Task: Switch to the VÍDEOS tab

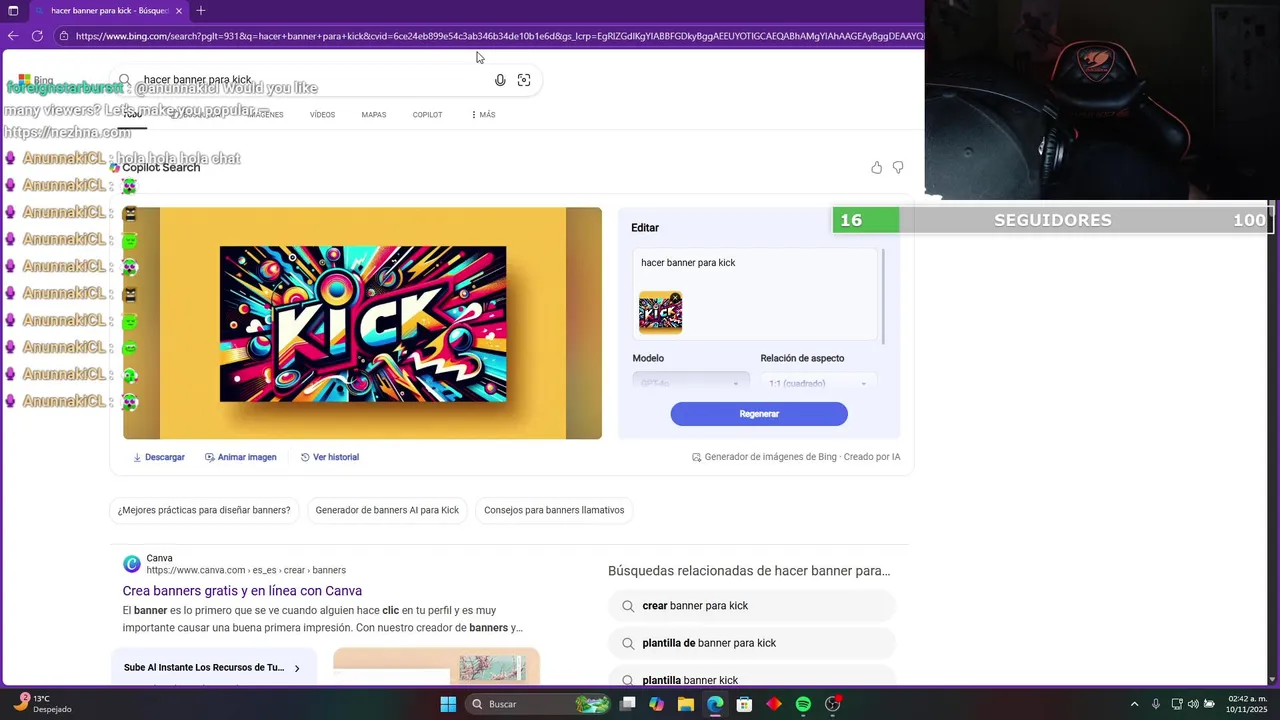Action: [x=322, y=115]
